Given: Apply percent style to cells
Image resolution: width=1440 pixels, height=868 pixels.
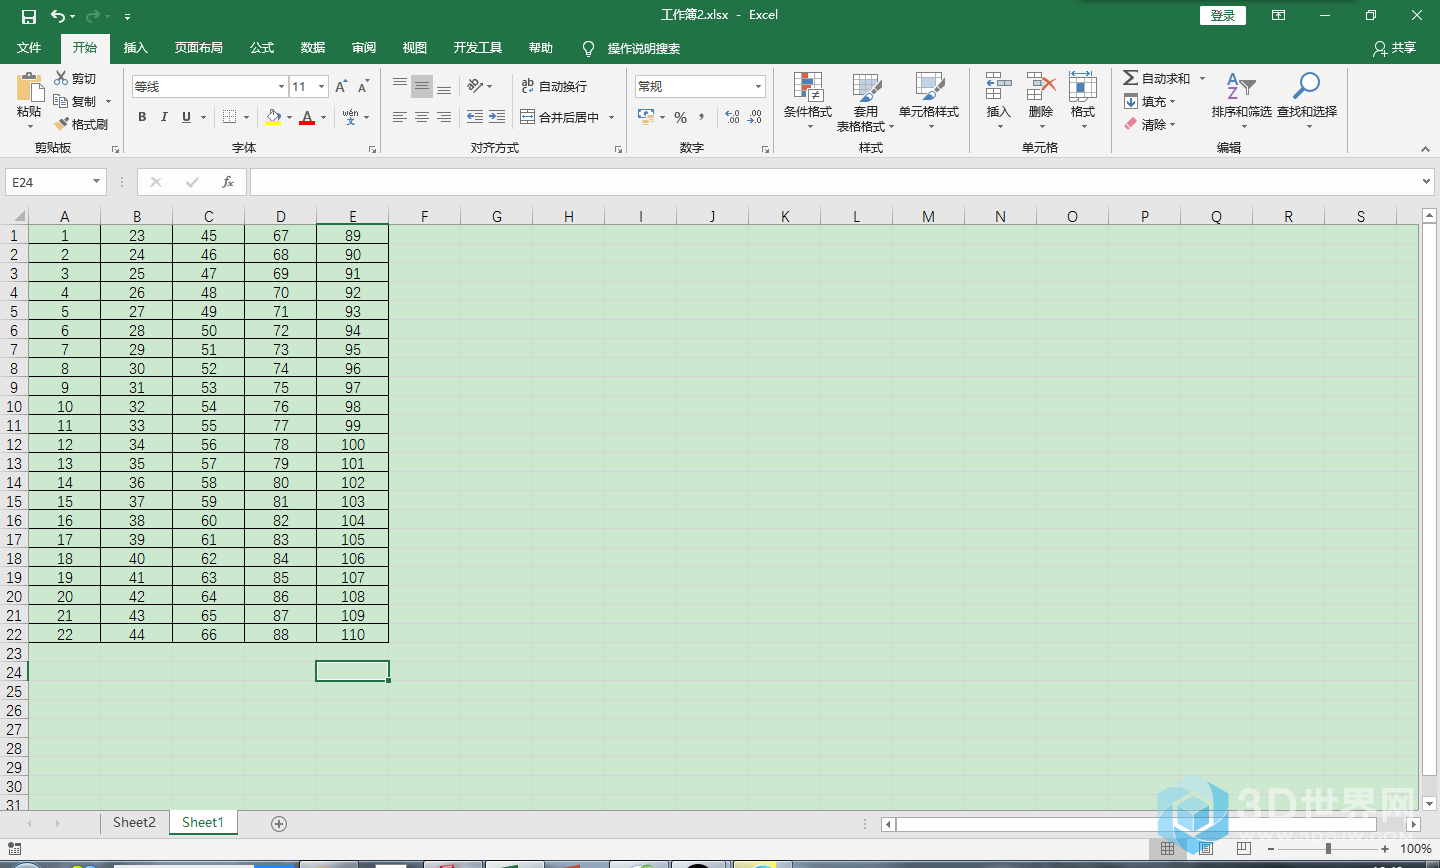Looking at the screenshot, I should 681,117.
